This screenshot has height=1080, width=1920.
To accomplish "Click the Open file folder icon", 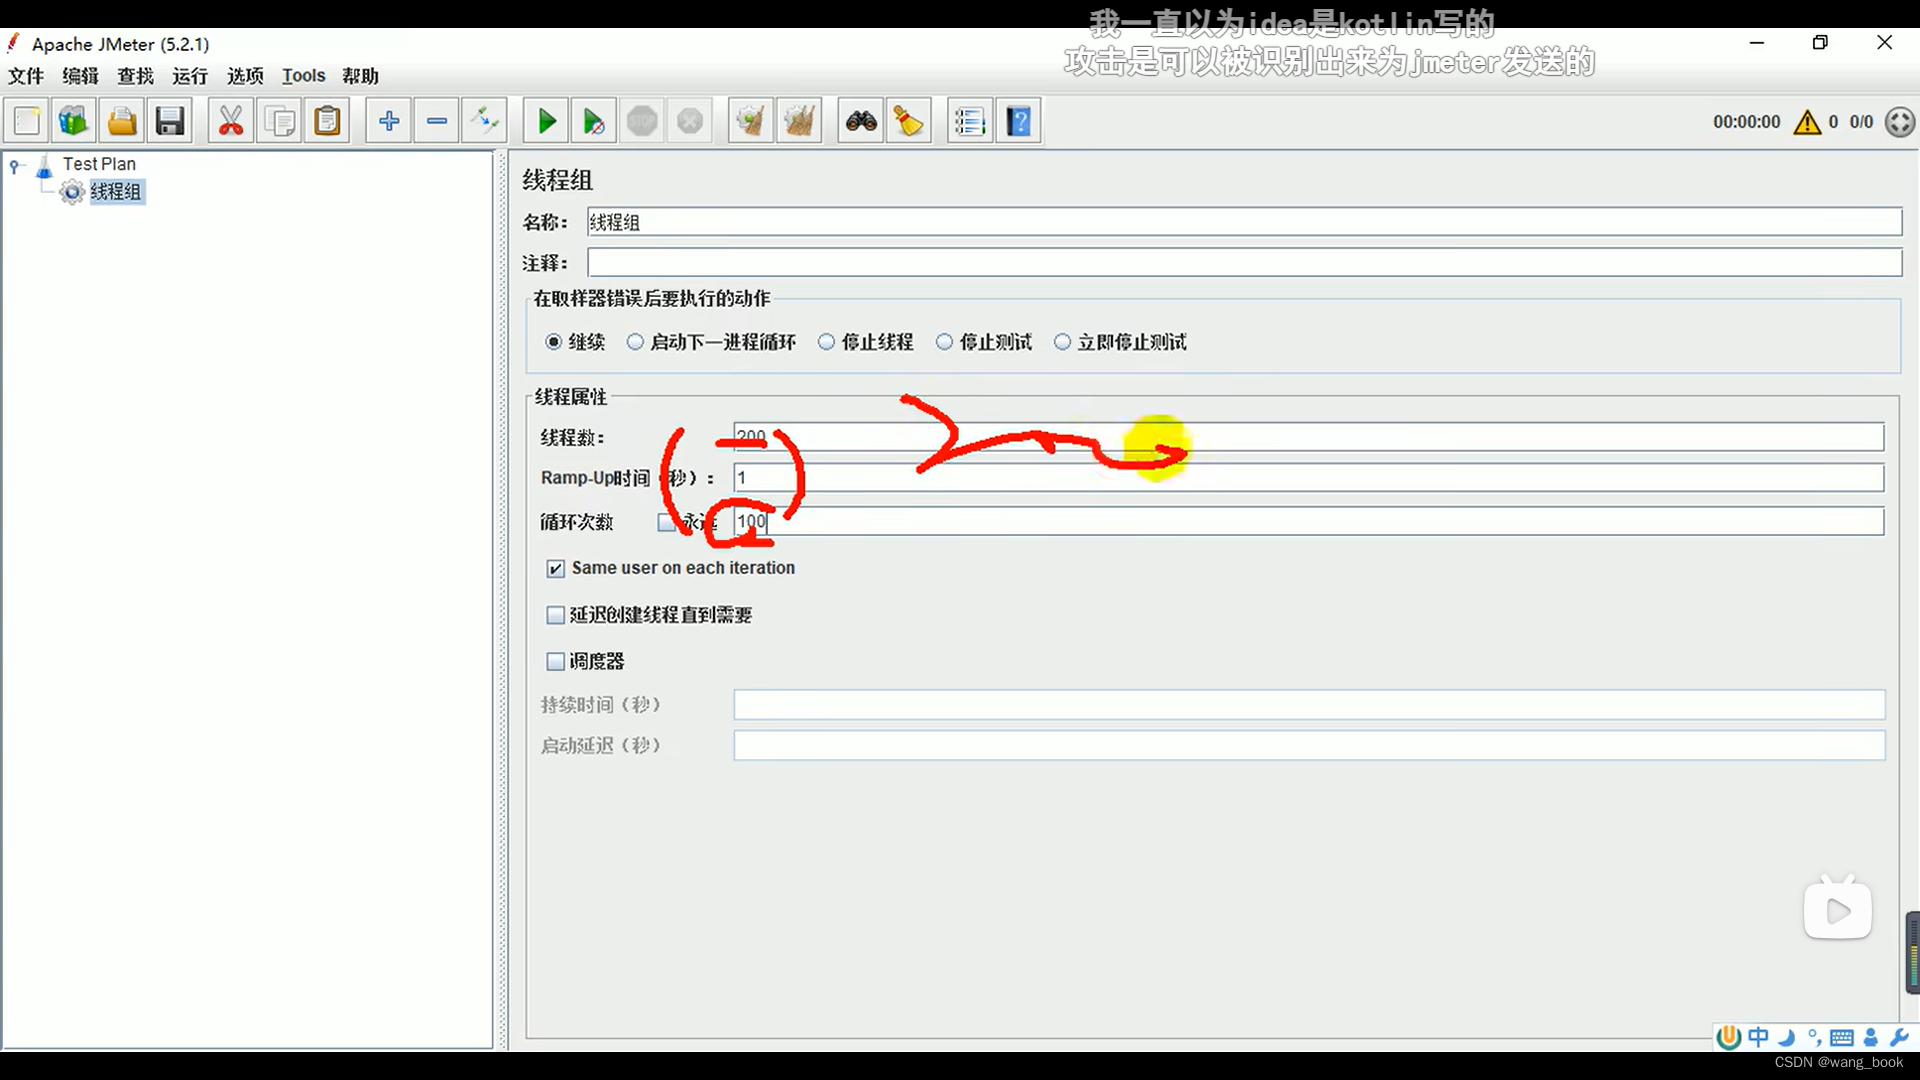I will click(x=122, y=122).
